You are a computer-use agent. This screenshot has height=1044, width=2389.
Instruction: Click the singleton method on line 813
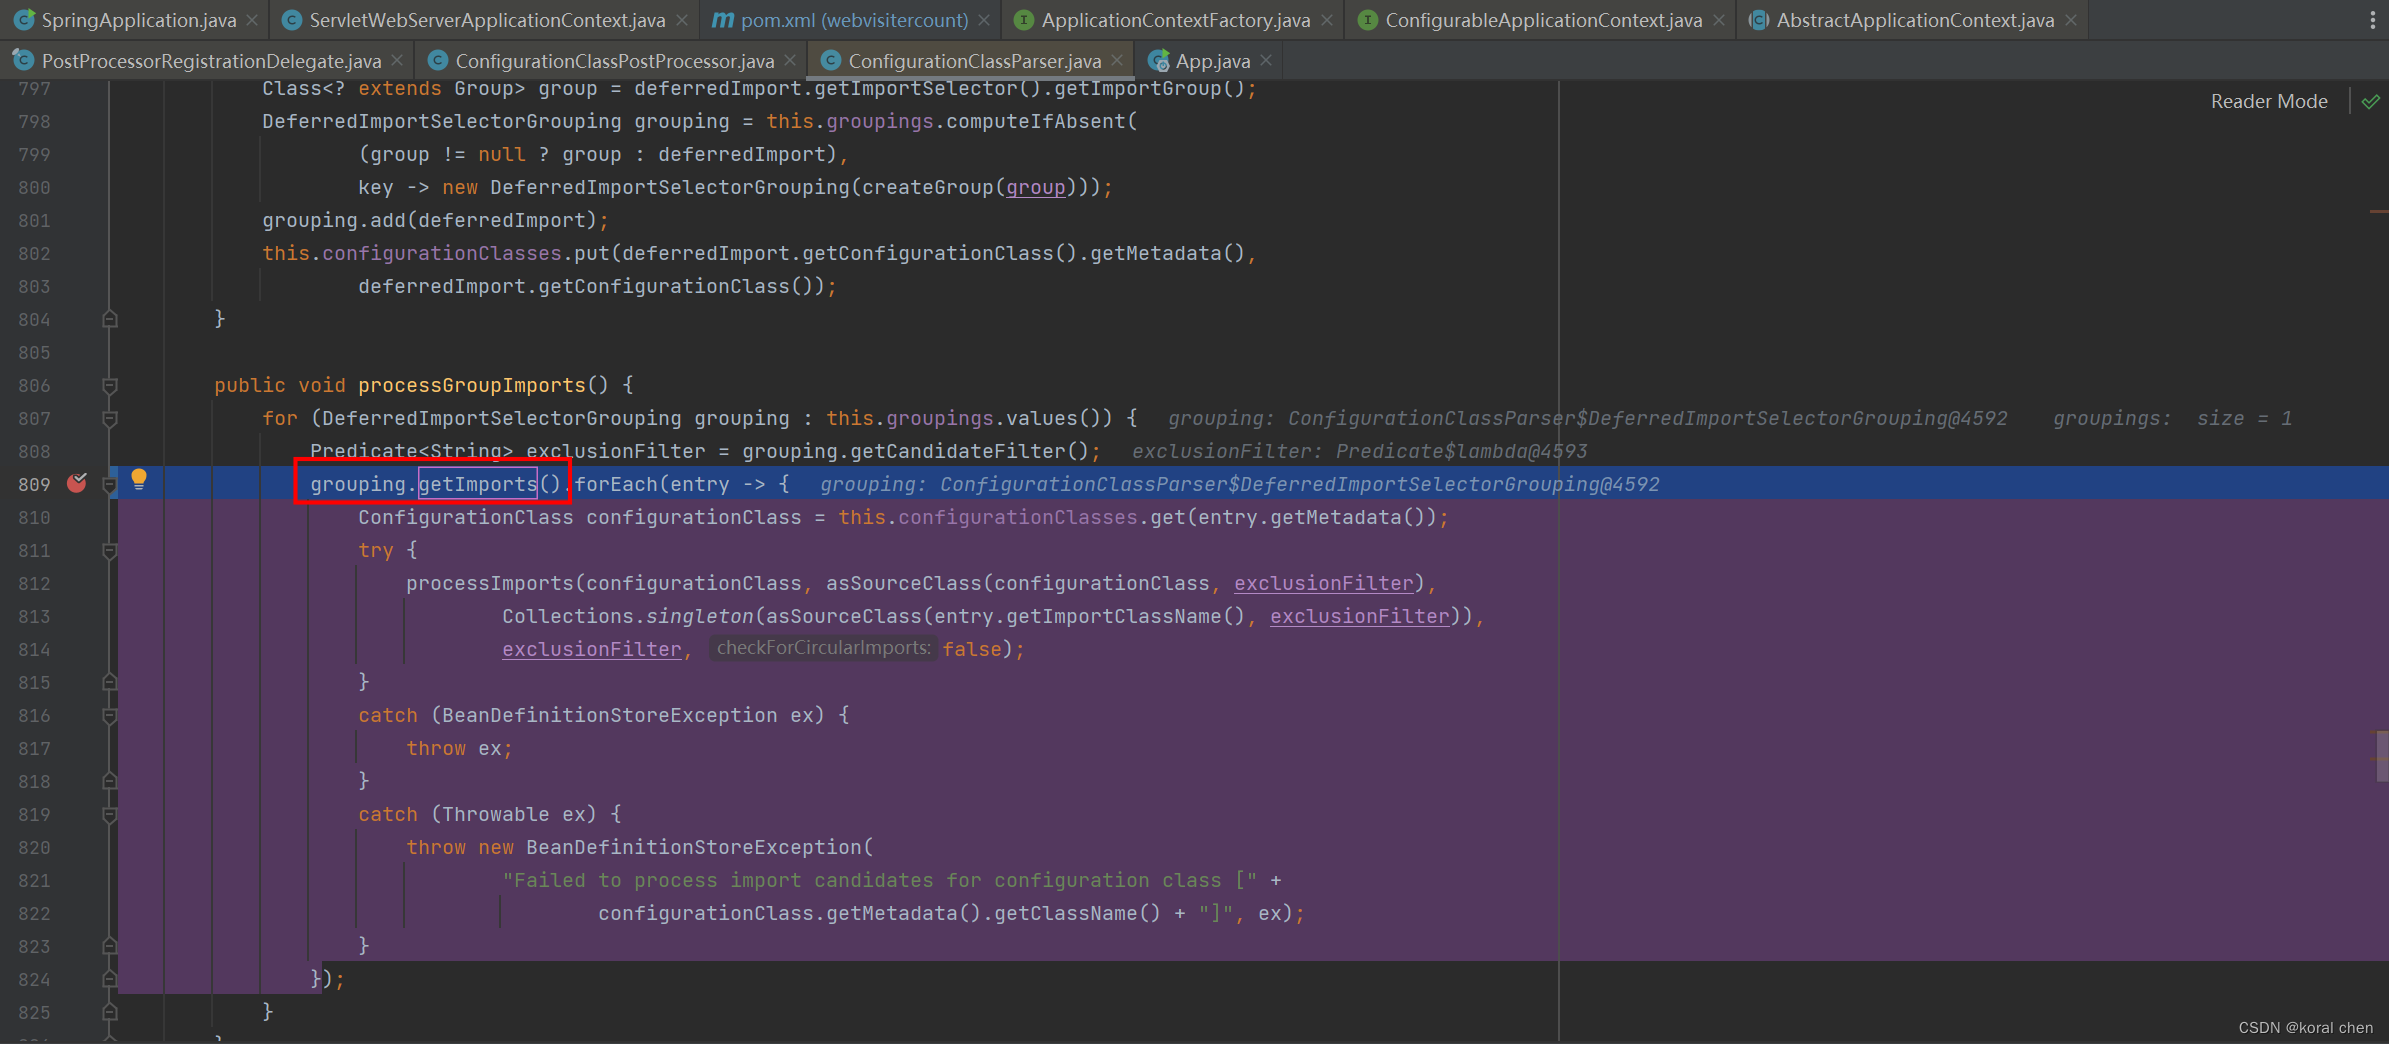point(699,617)
